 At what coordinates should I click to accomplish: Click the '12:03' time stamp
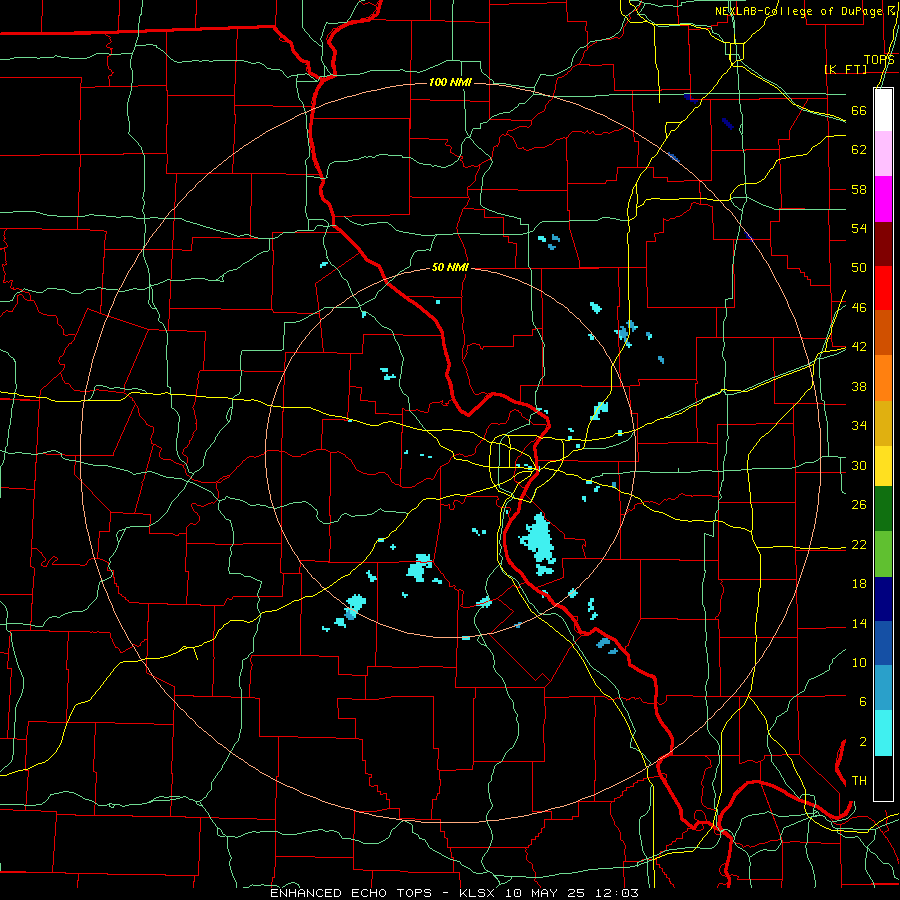(x=616, y=893)
